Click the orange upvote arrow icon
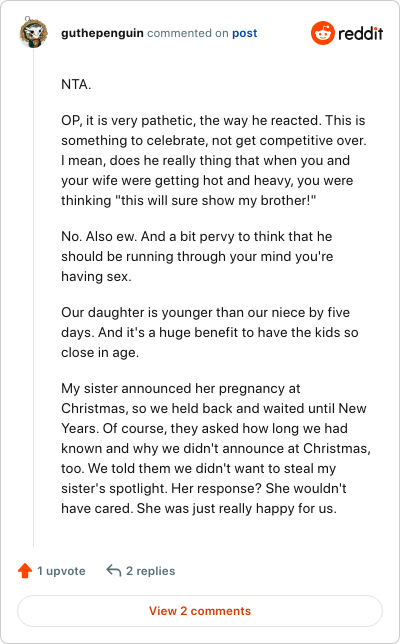Viewport: 400px width, 644px height. [25, 570]
